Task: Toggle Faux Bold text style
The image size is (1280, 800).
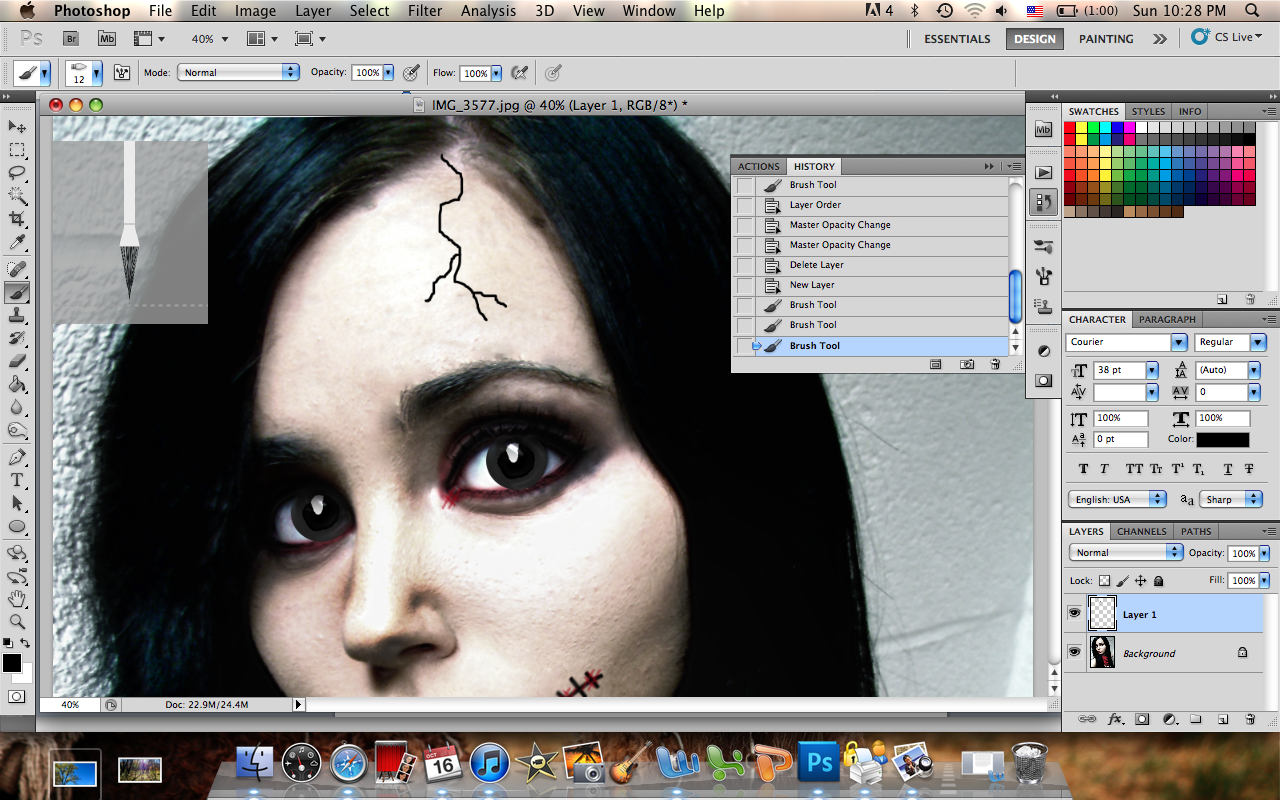Action: [x=1083, y=469]
